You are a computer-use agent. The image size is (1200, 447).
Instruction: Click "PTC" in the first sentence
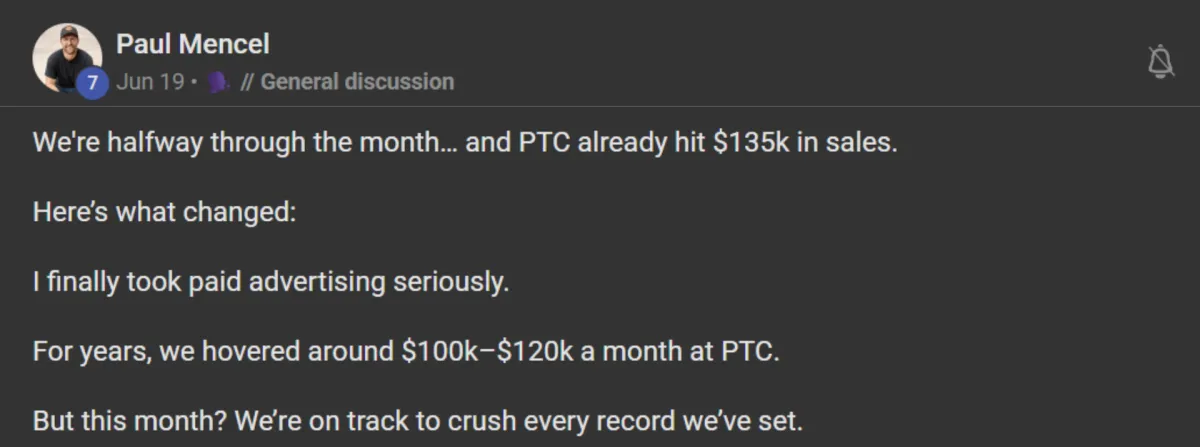(548, 143)
